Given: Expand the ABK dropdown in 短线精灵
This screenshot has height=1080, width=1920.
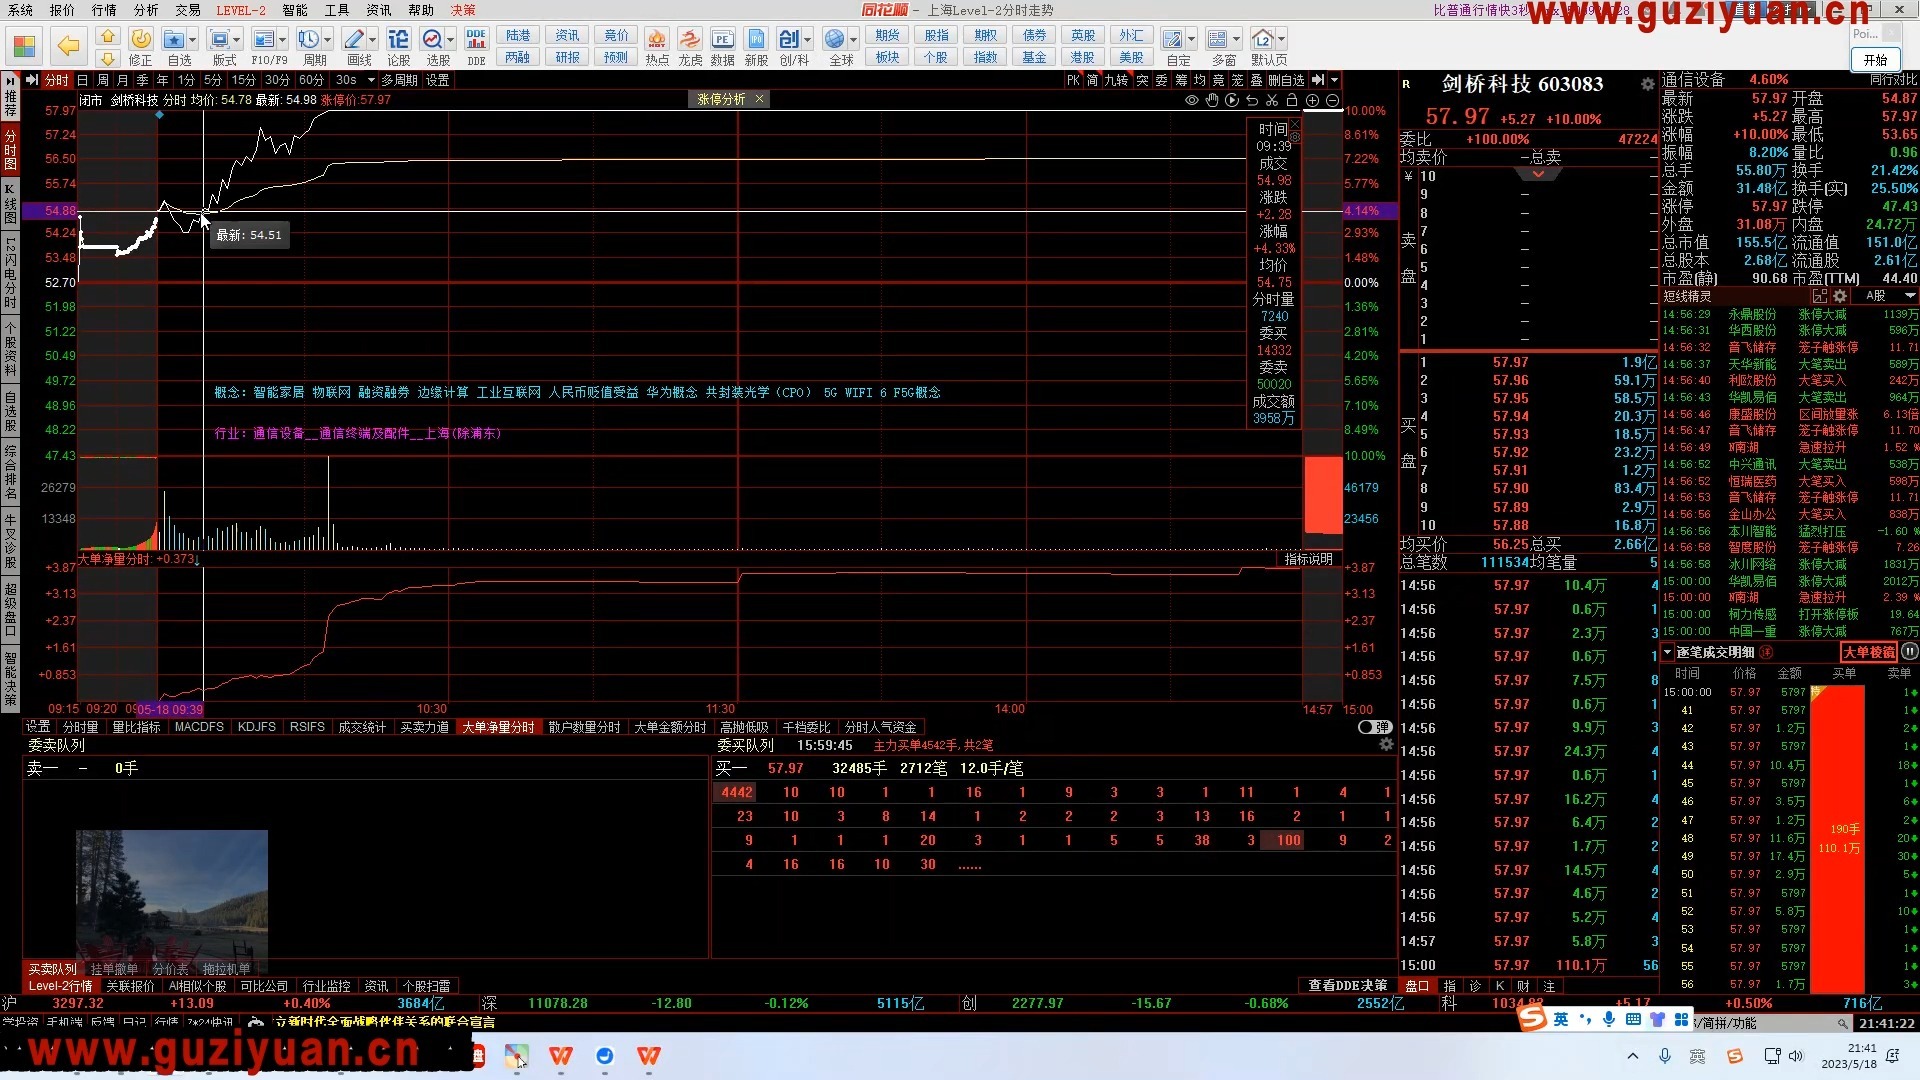Looking at the screenshot, I should pos(1910,296).
